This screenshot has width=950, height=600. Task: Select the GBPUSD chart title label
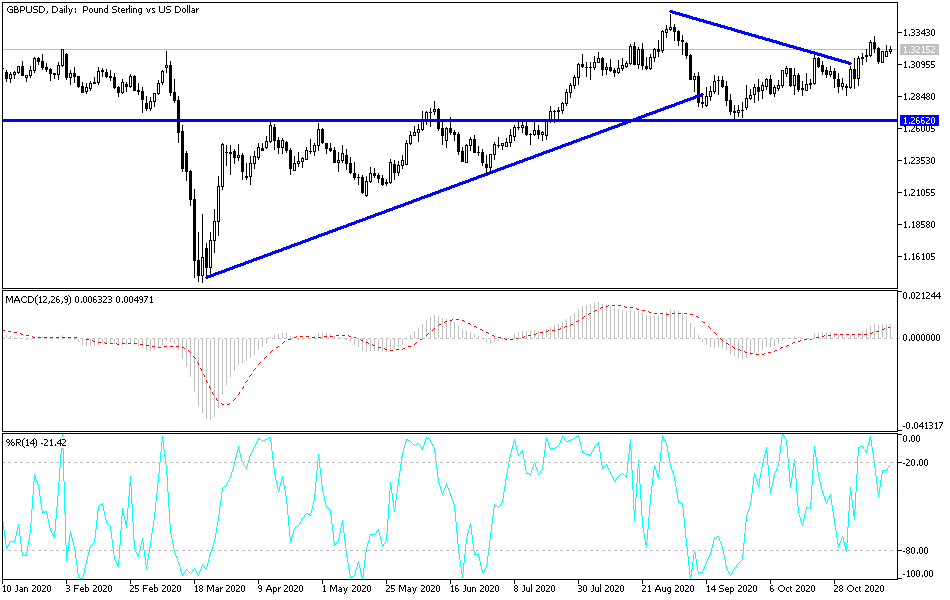[100, 11]
